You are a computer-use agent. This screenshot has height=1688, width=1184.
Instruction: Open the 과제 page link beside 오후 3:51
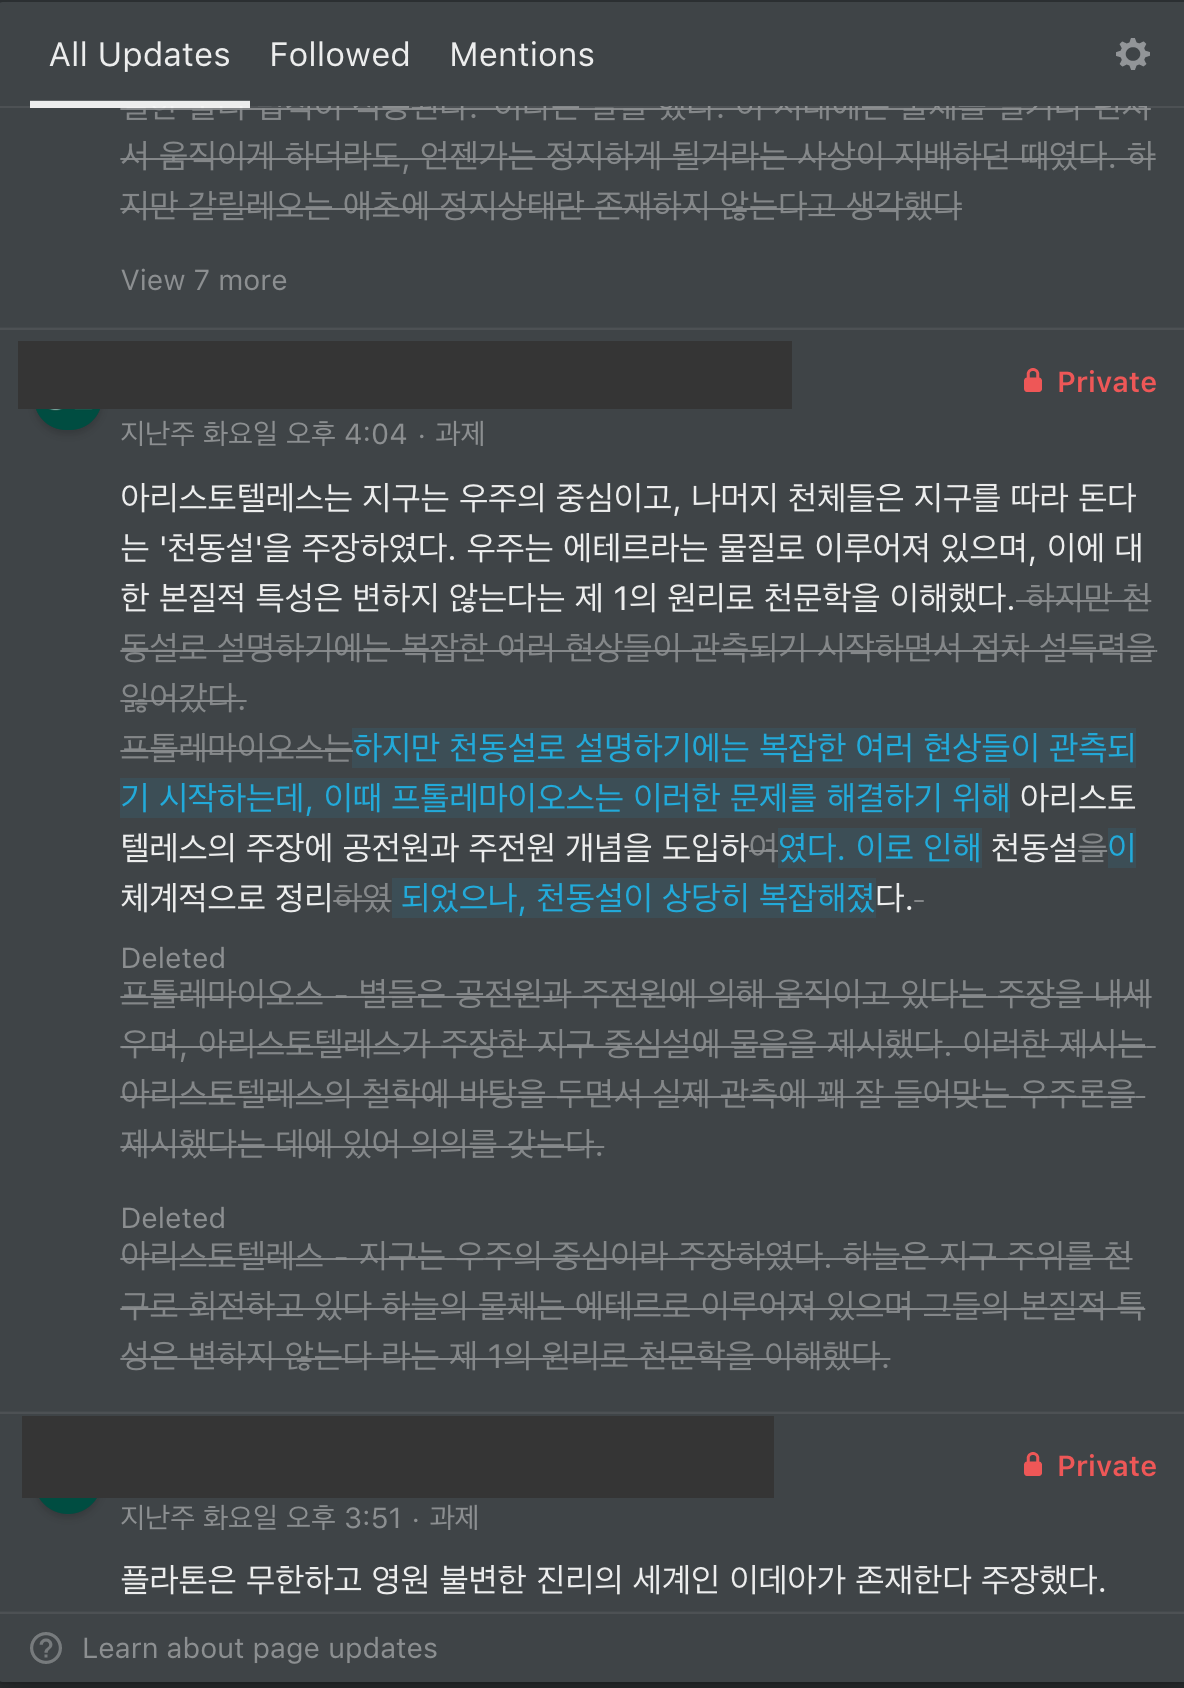[x=454, y=1517]
